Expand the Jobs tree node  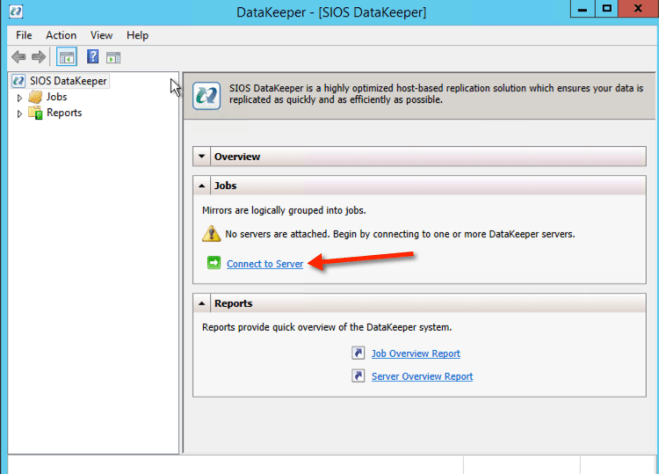pos(19,97)
